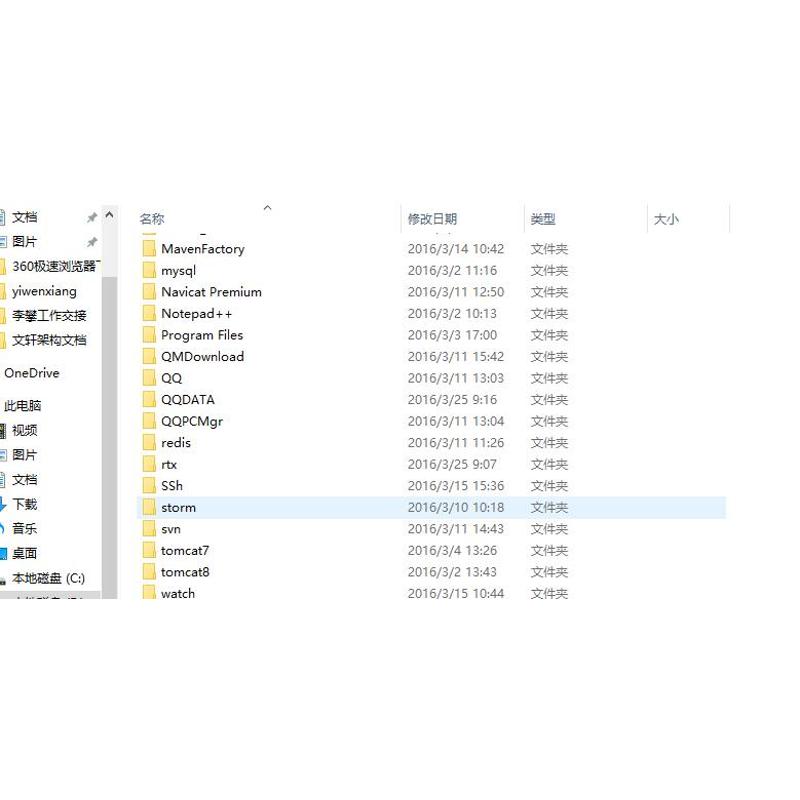Sort by 修改日期 column header
800x800 pixels.
point(432,219)
